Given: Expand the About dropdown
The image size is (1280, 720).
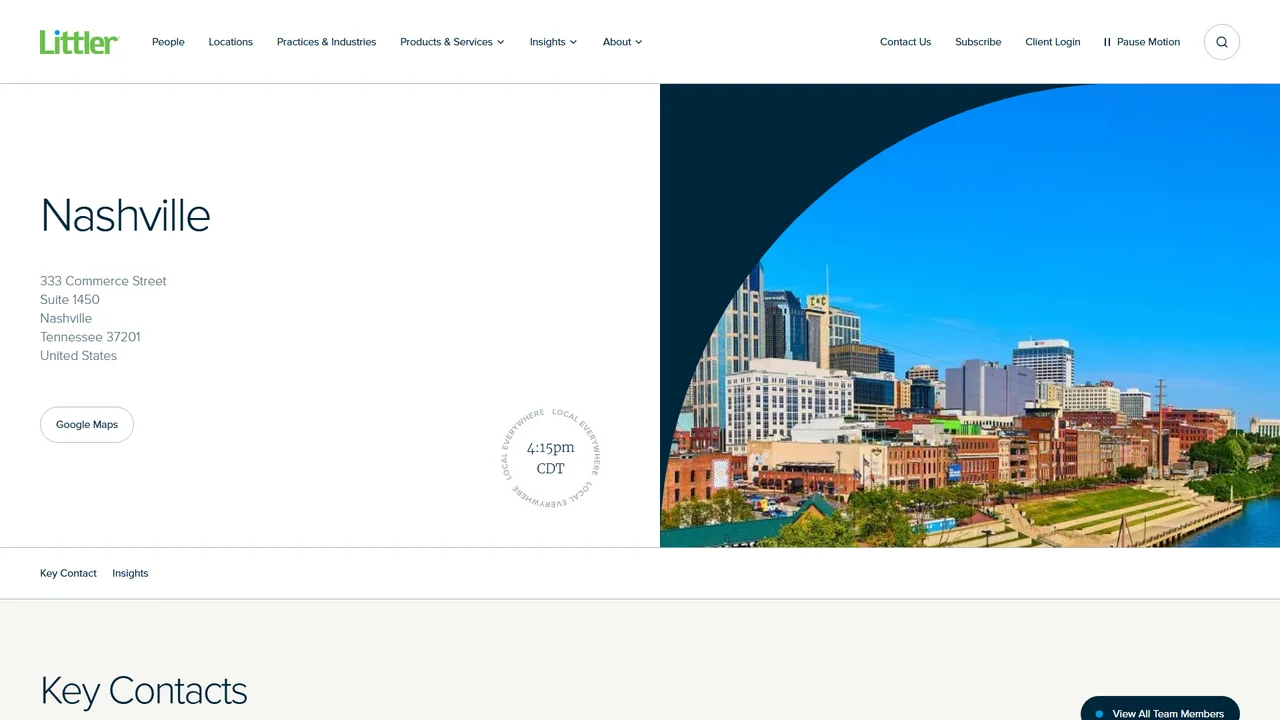Looking at the screenshot, I should point(622,42).
